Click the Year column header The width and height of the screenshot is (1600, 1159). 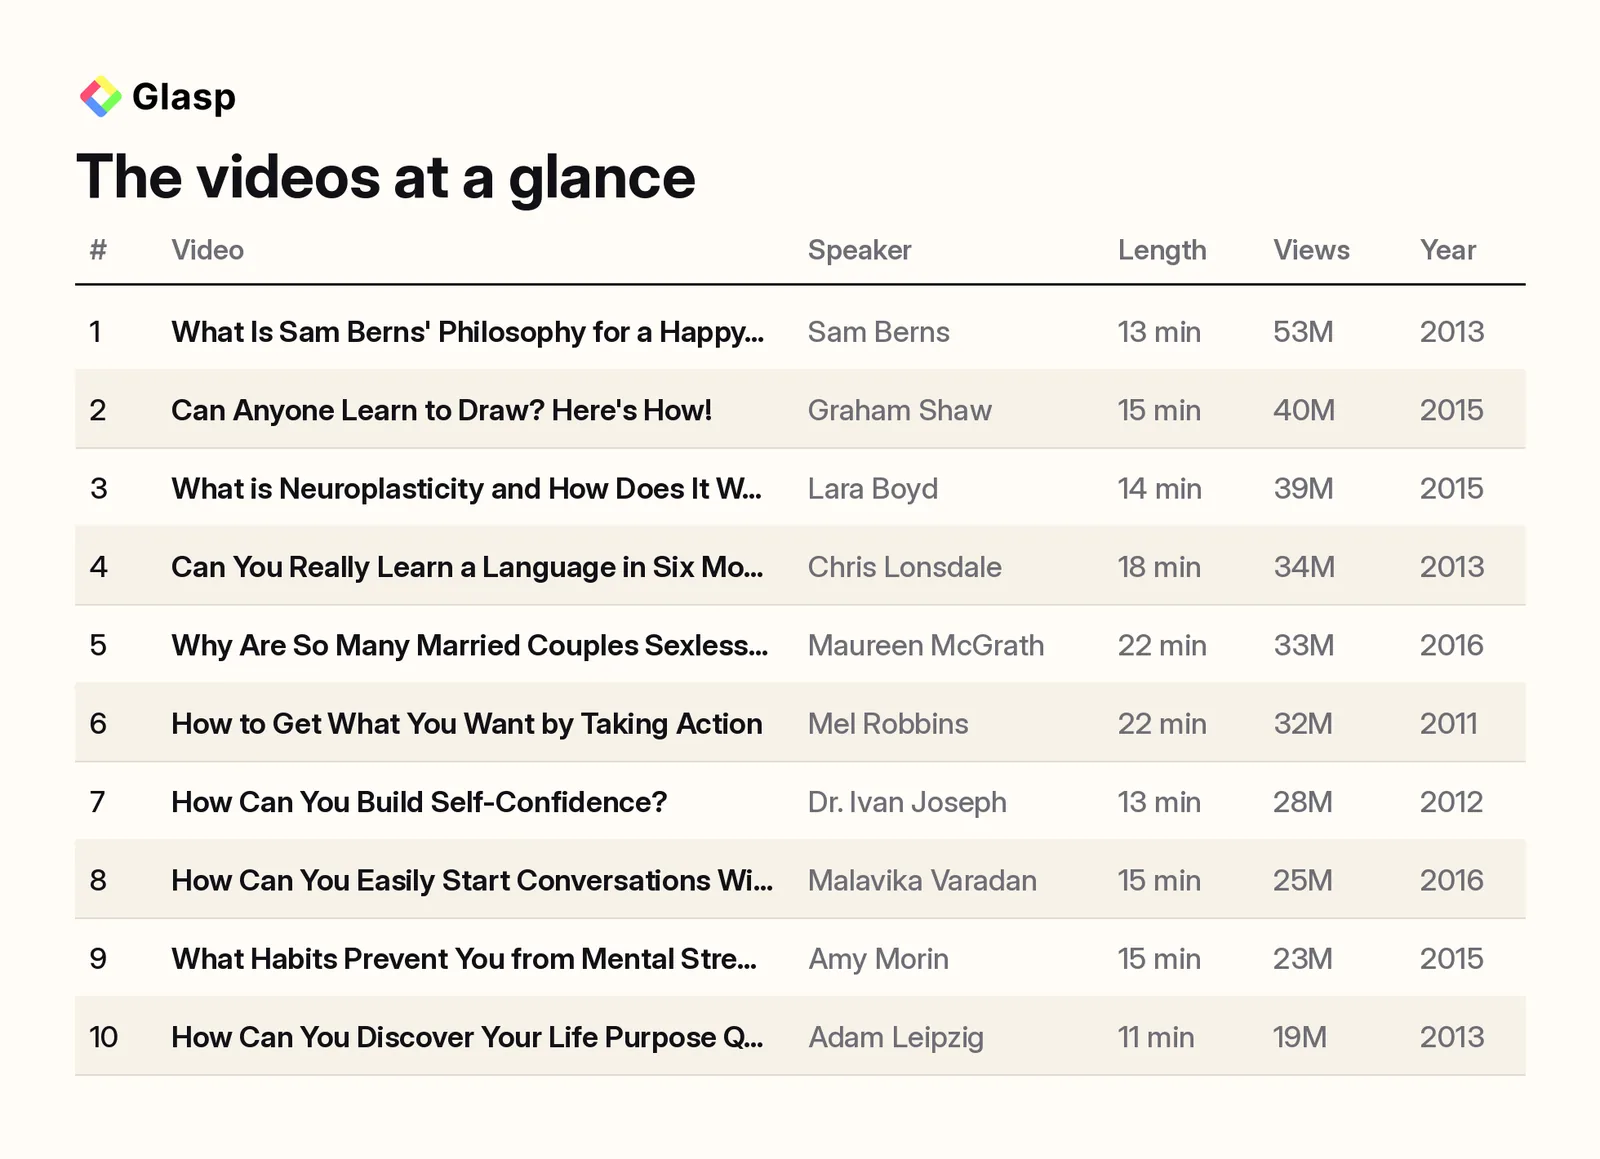click(x=1448, y=250)
